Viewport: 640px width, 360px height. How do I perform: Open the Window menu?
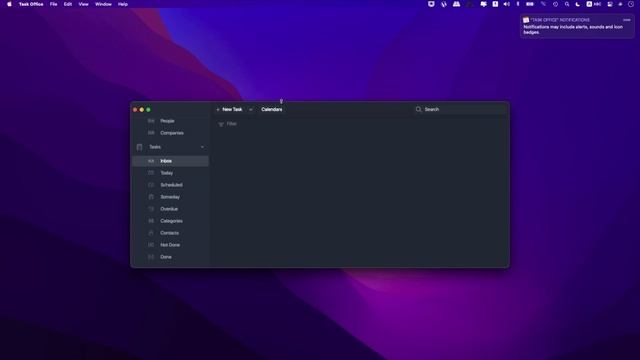103,4
